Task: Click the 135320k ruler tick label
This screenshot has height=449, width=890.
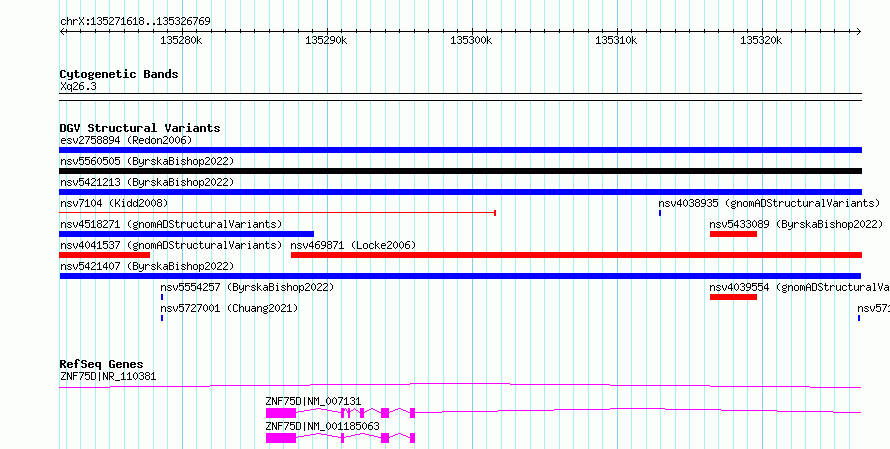Action: pyautogui.click(x=761, y=40)
